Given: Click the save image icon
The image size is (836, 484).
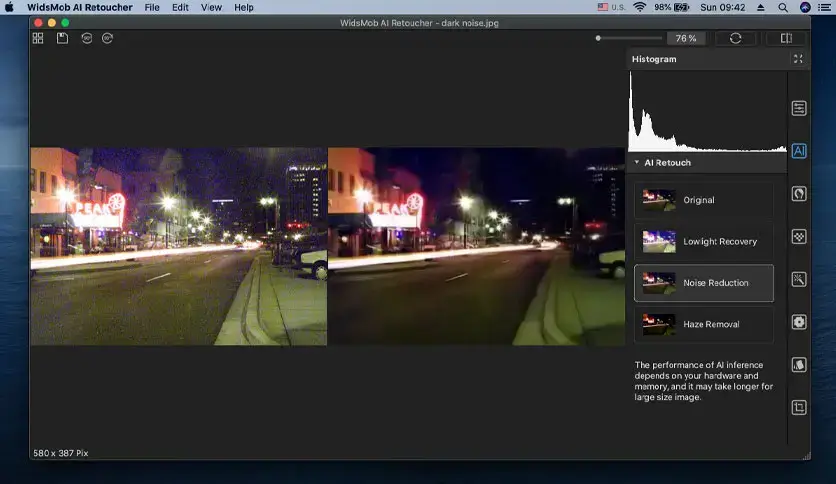Looking at the screenshot, I should (x=62, y=38).
